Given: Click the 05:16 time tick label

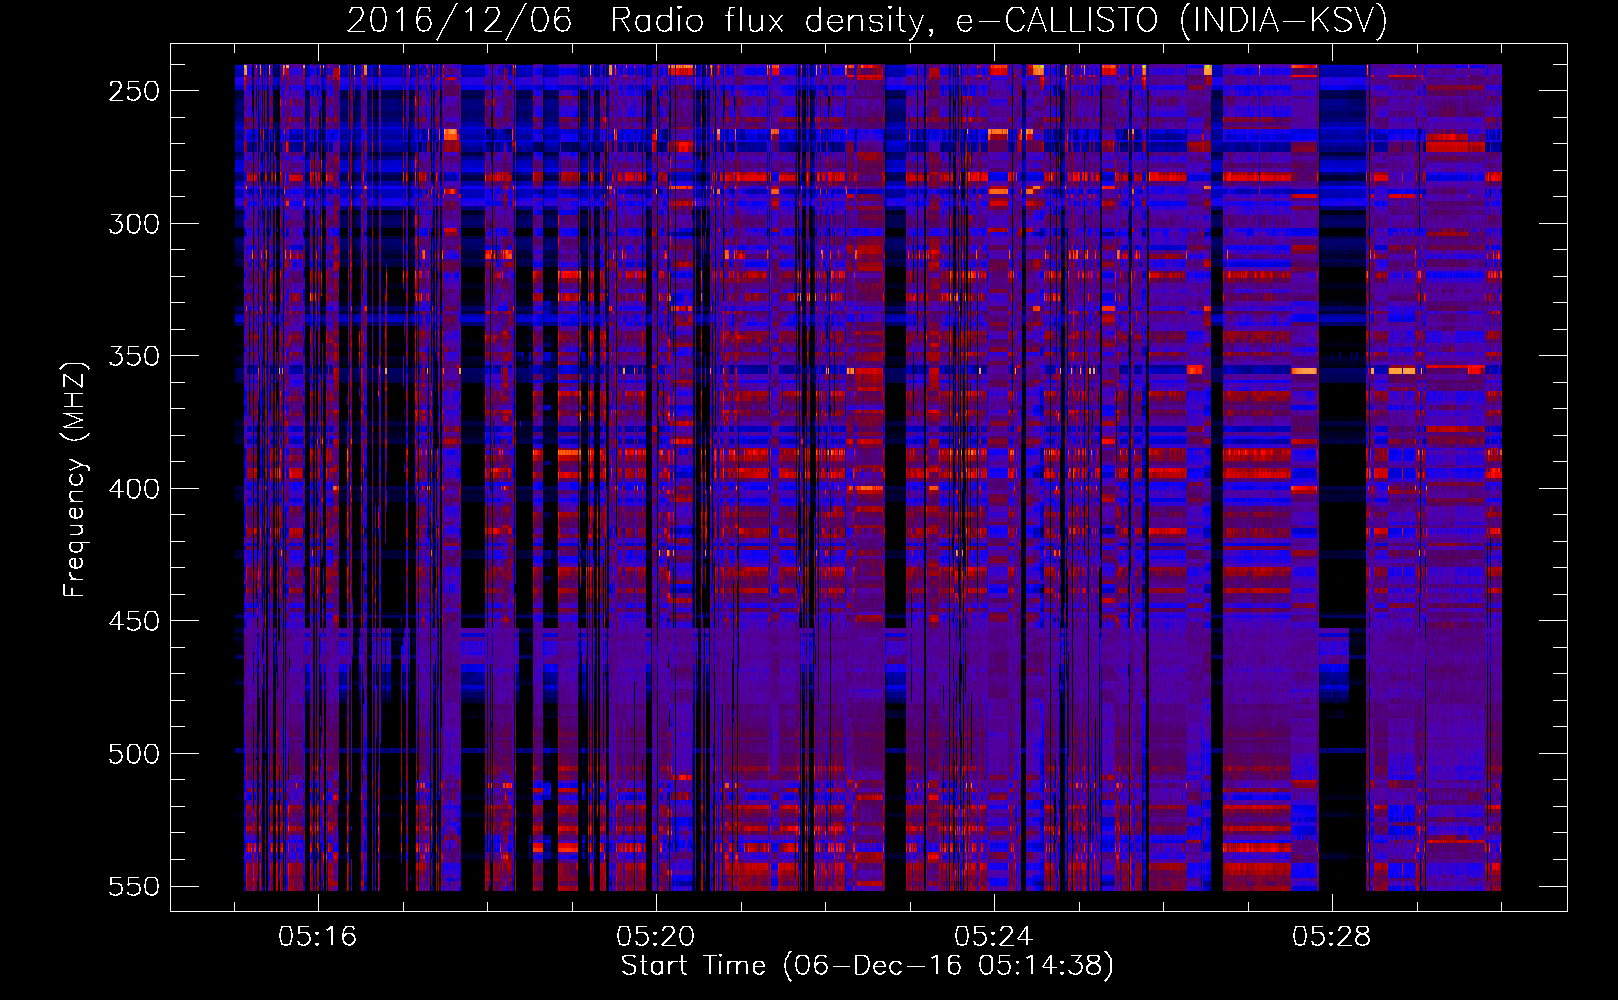Looking at the screenshot, I should point(318,937).
